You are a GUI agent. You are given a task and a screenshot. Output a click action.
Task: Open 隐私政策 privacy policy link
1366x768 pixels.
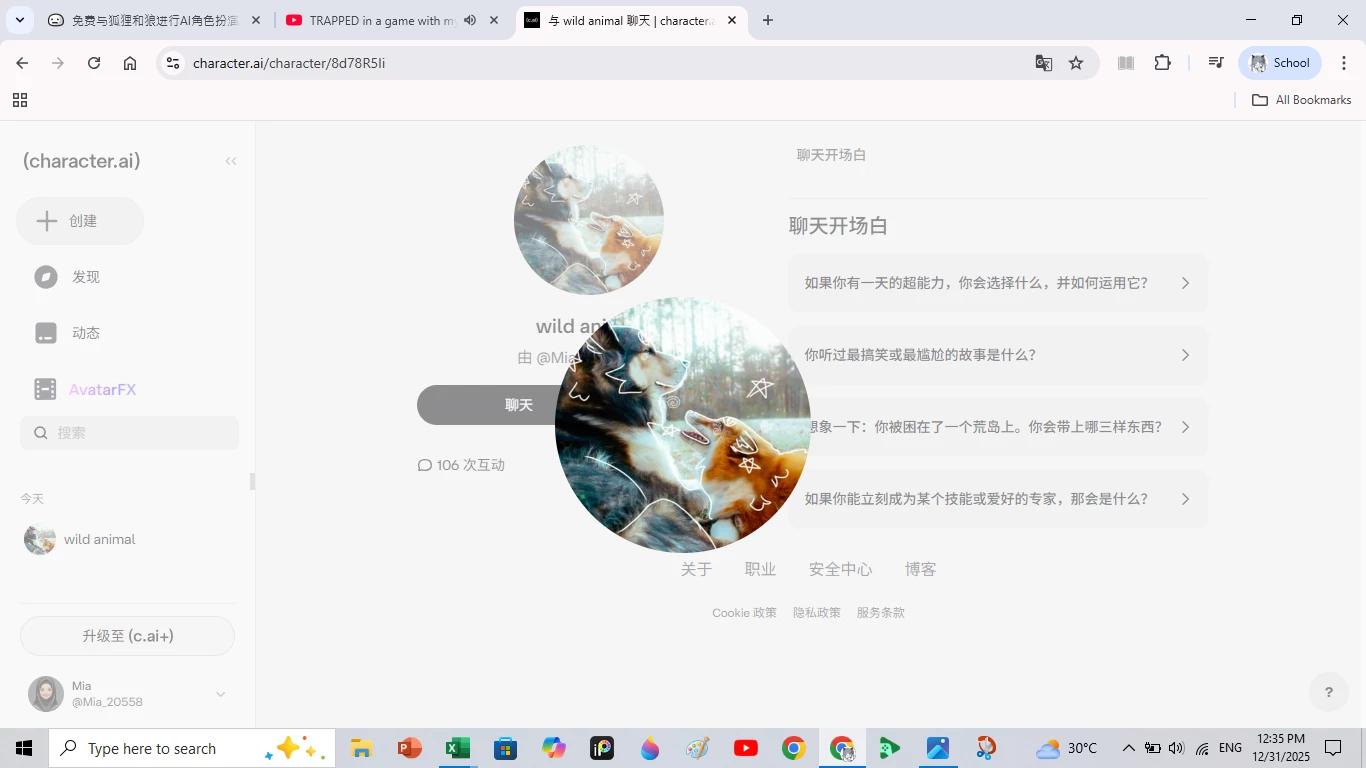(x=816, y=613)
